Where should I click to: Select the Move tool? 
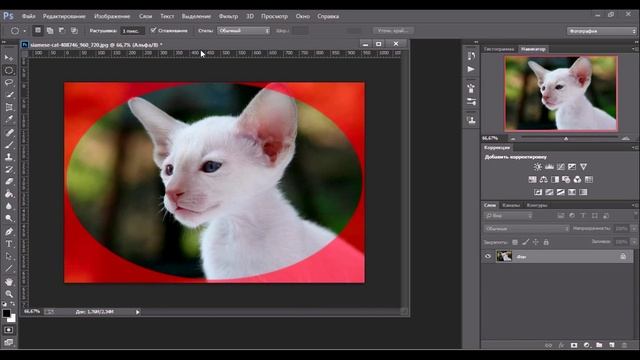pyautogui.click(x=9, y=58)
